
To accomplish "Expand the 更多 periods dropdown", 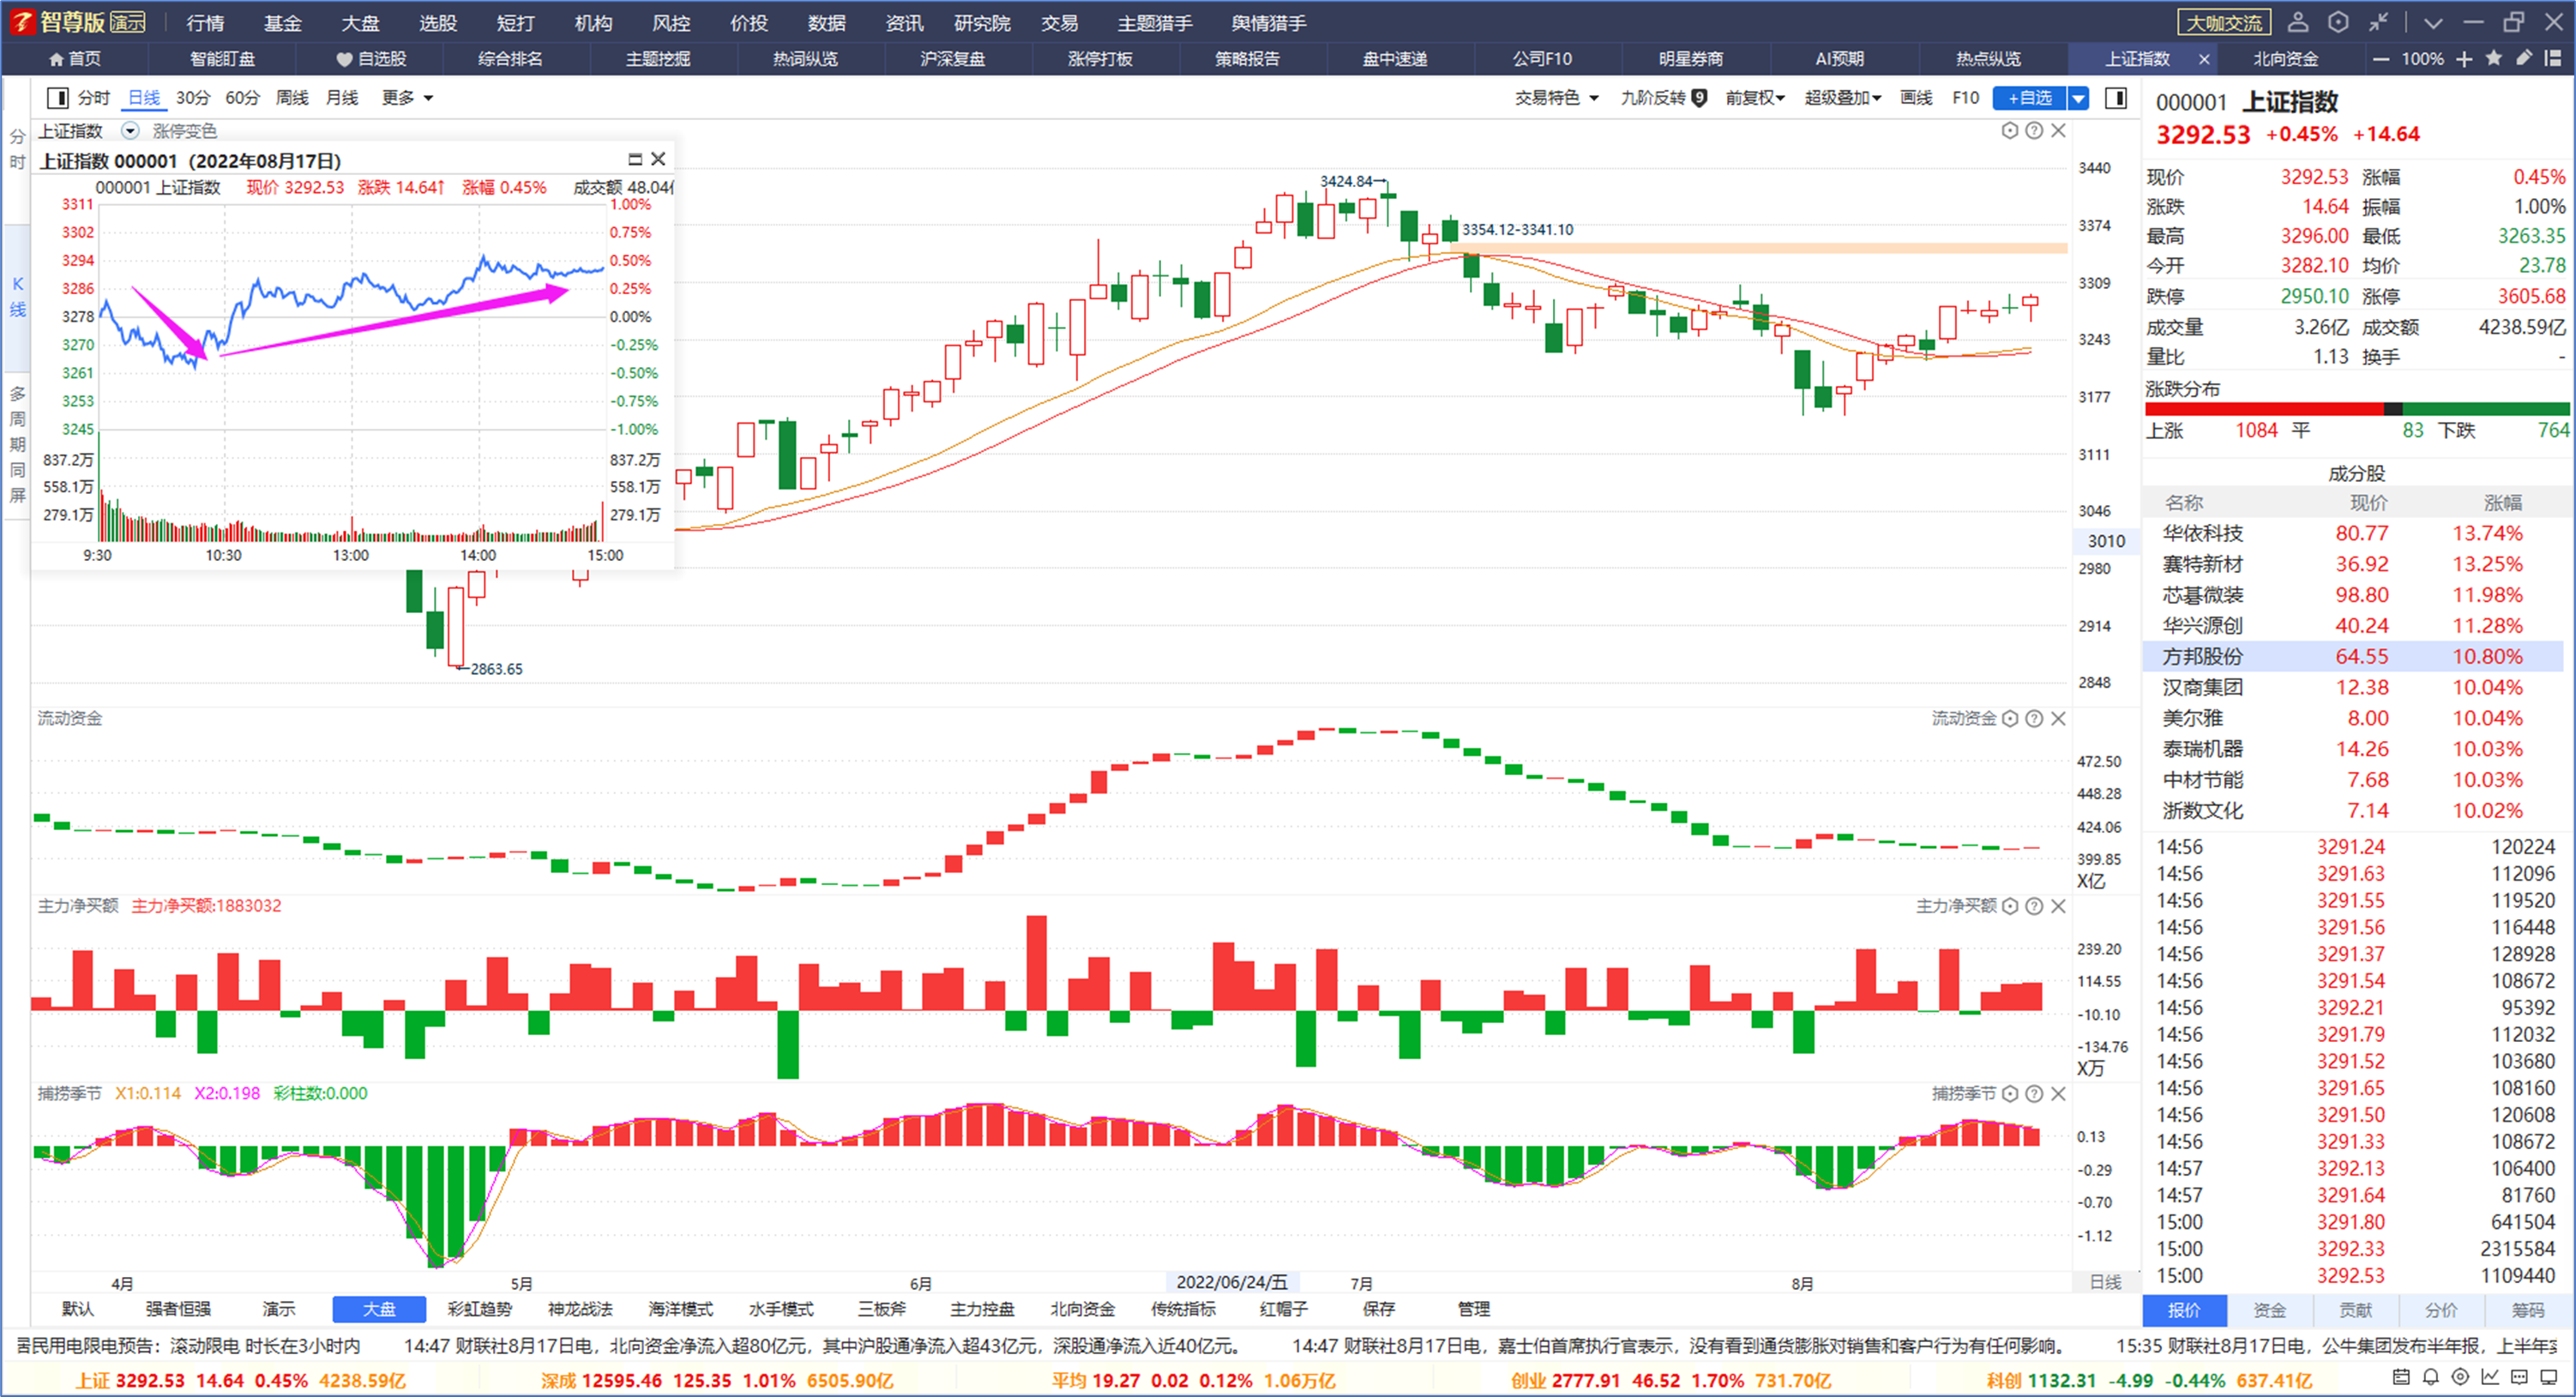I will point(407,97).
